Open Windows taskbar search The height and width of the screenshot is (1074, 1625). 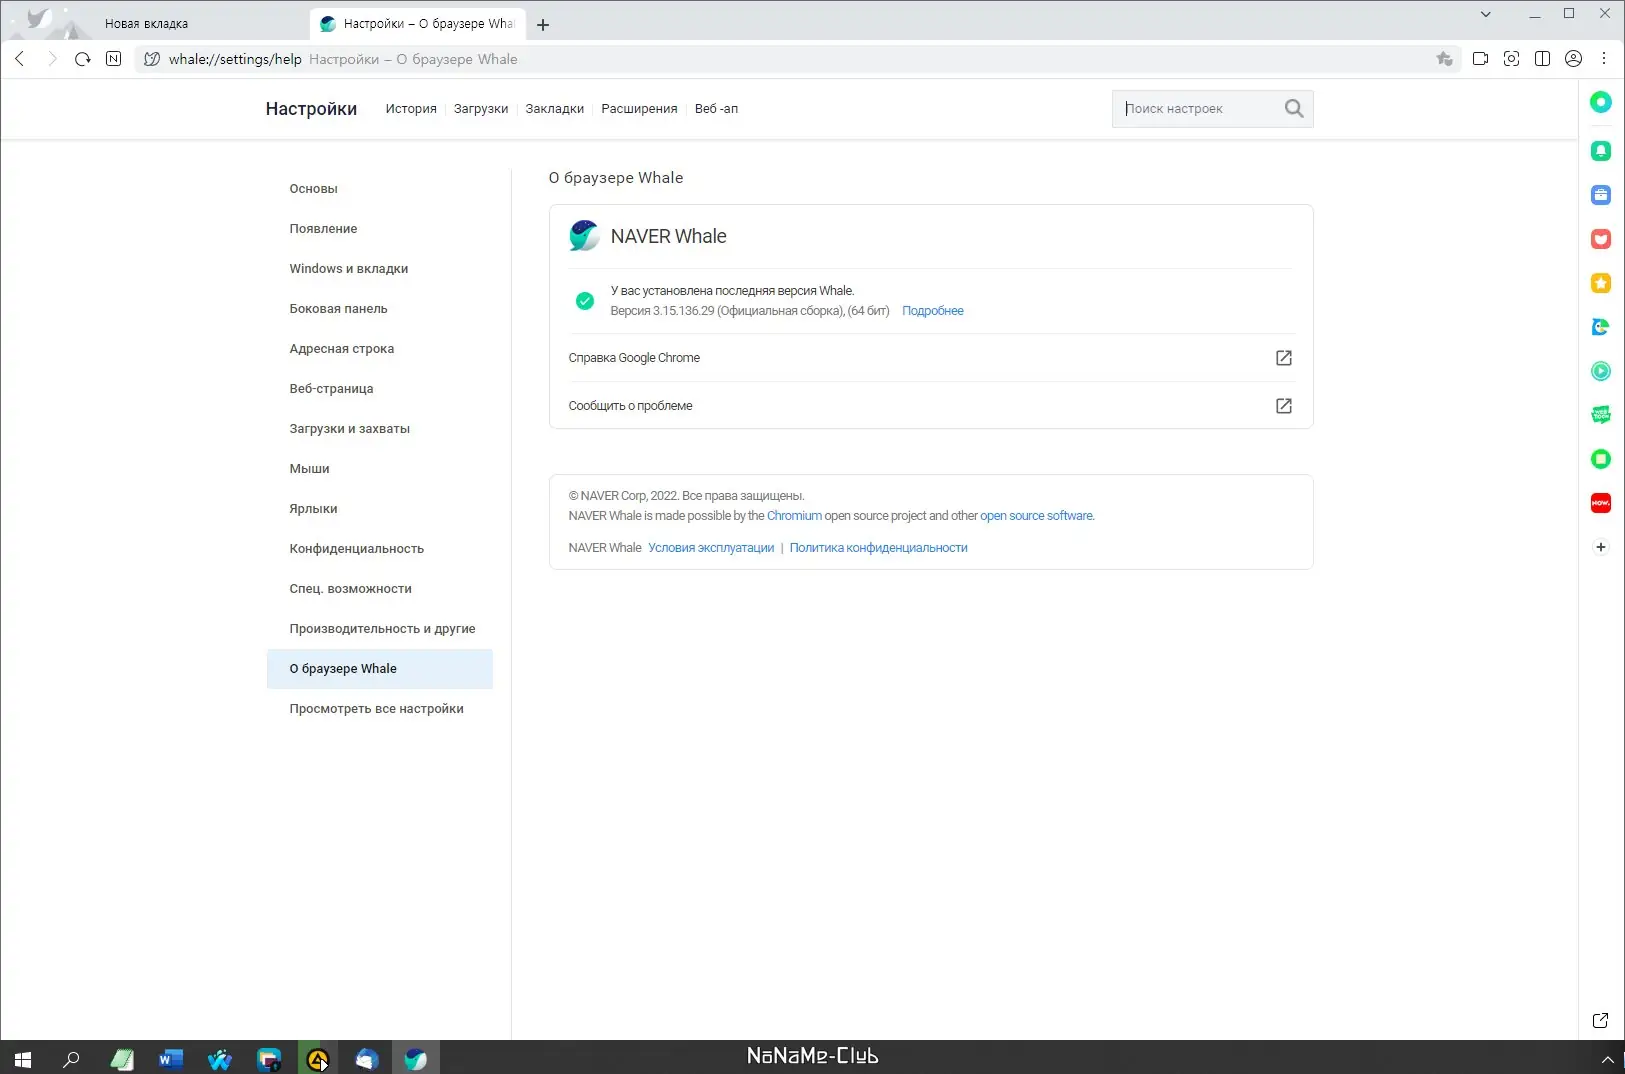71,1059
